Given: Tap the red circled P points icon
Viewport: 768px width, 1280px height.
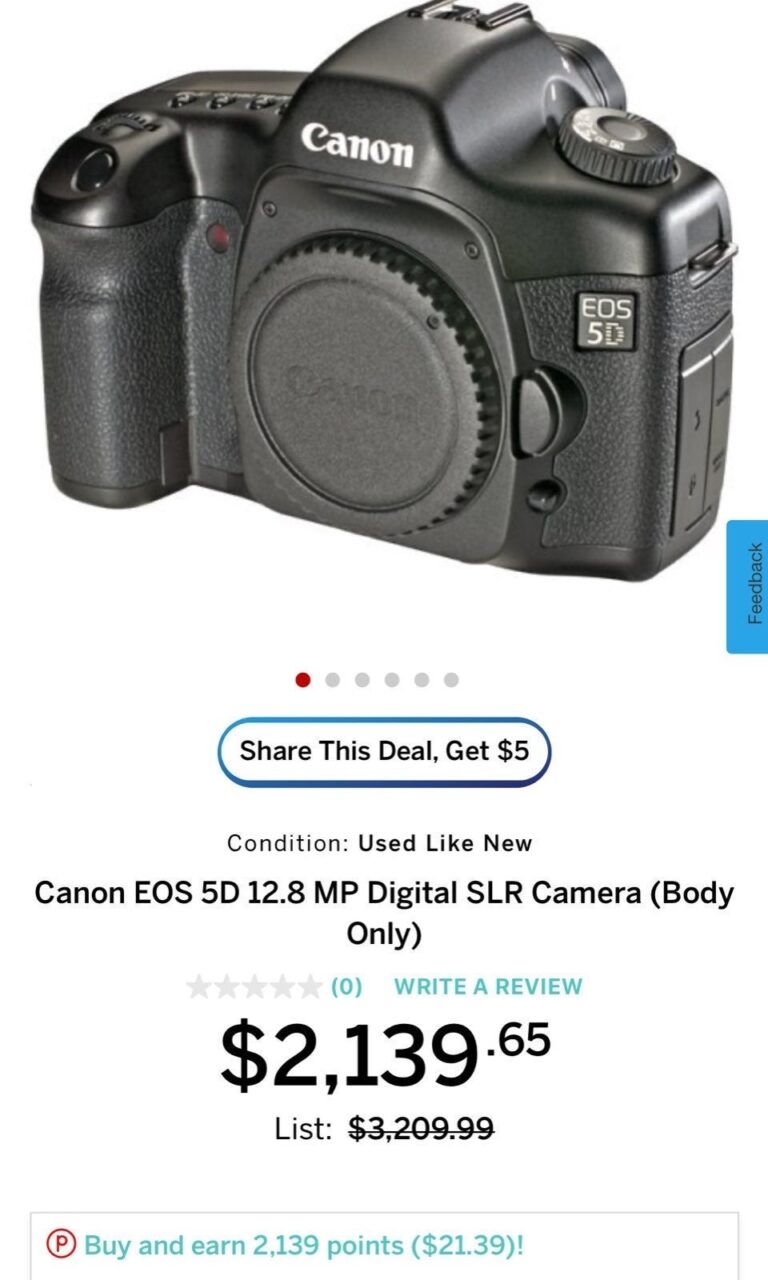Looking at the screenshot, I should click(x=61, y=1245).
